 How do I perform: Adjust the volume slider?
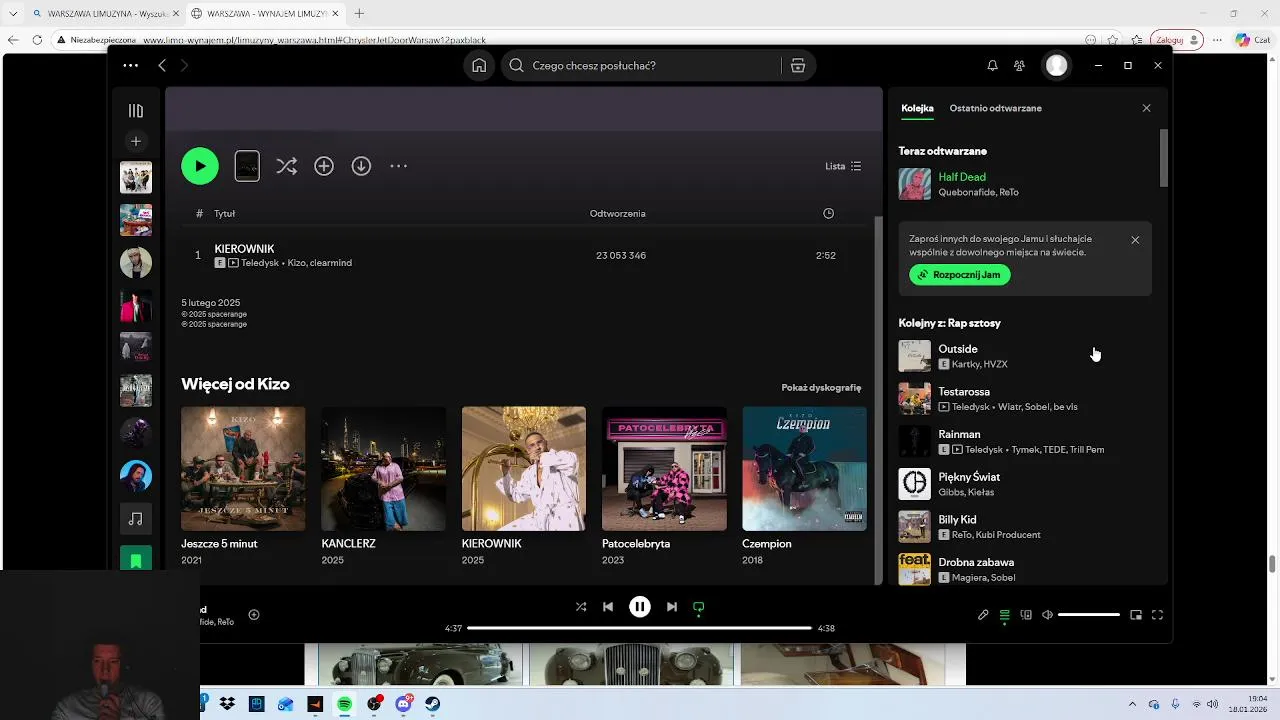[x=1089, y=615]
